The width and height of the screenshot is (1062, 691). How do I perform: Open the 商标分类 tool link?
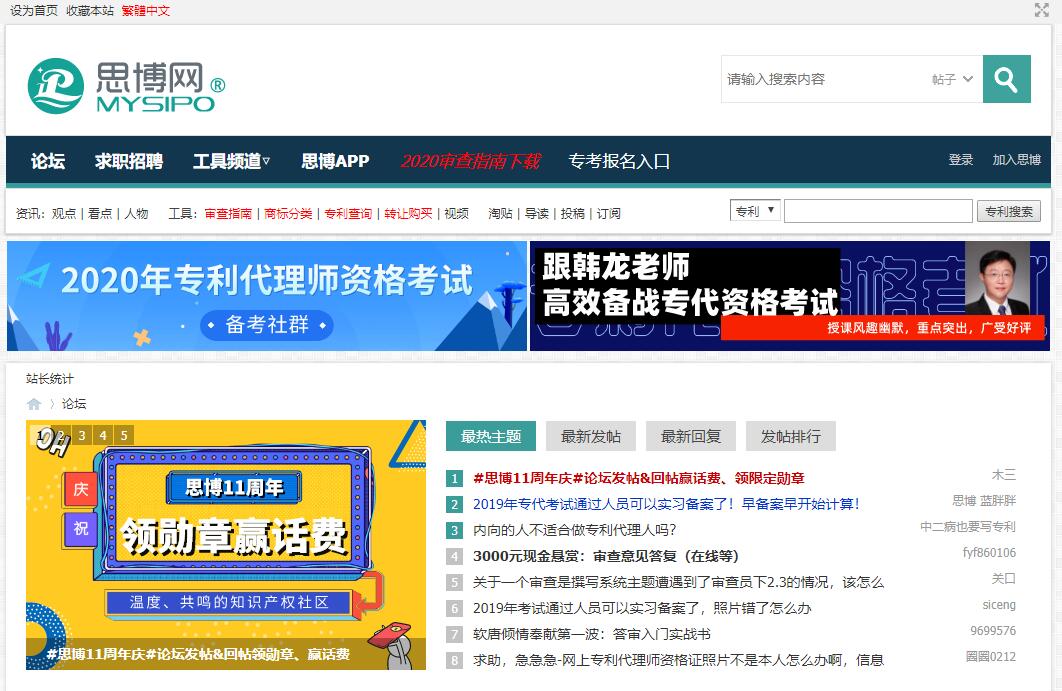288,213
